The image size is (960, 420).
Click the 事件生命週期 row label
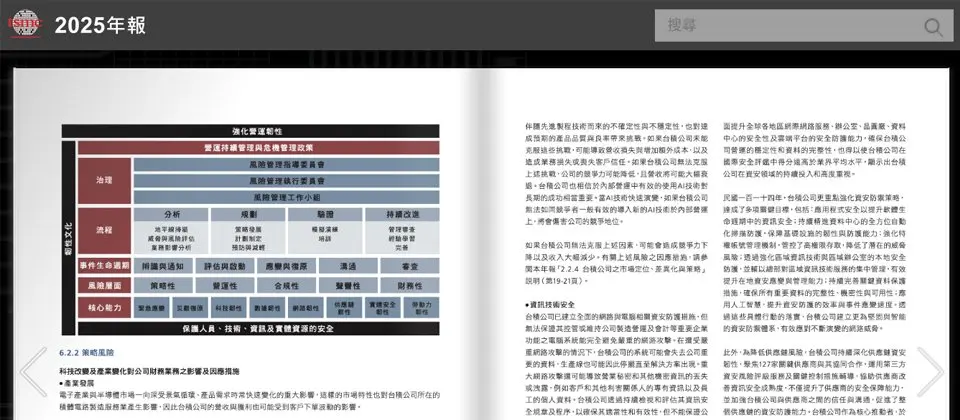pos(104,266)
